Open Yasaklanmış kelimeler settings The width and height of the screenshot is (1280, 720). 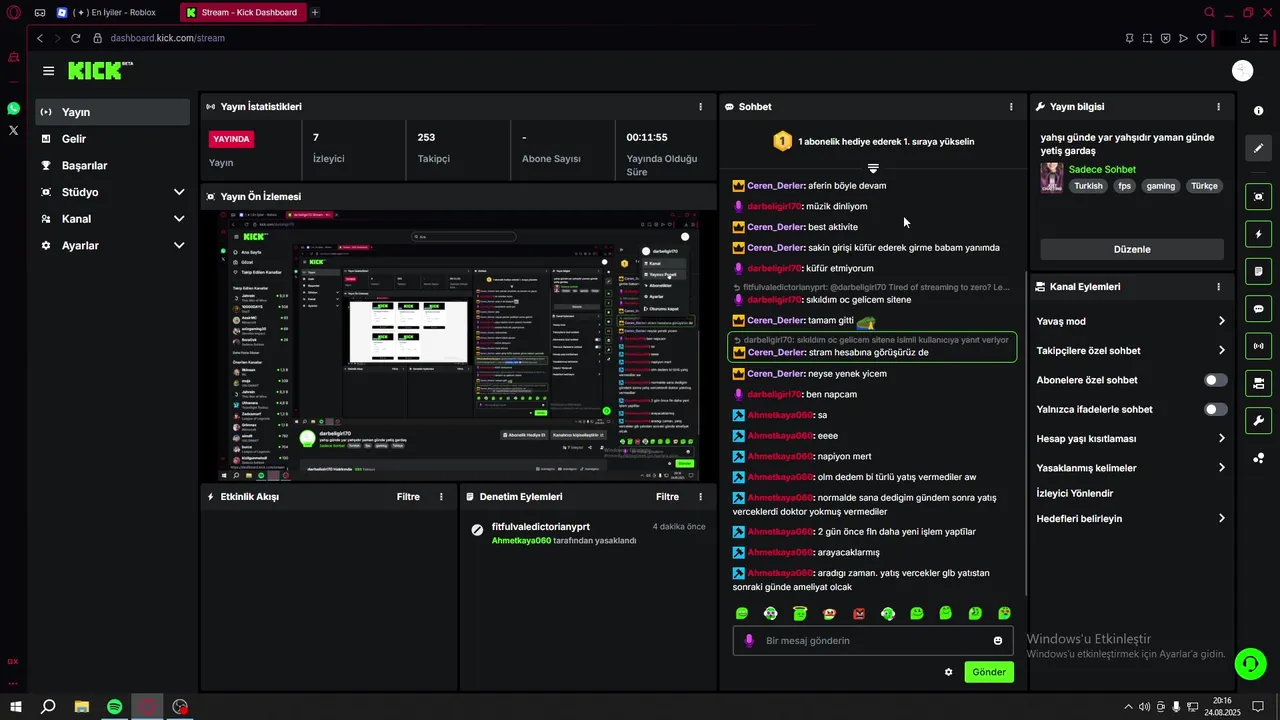(1131, 468)
